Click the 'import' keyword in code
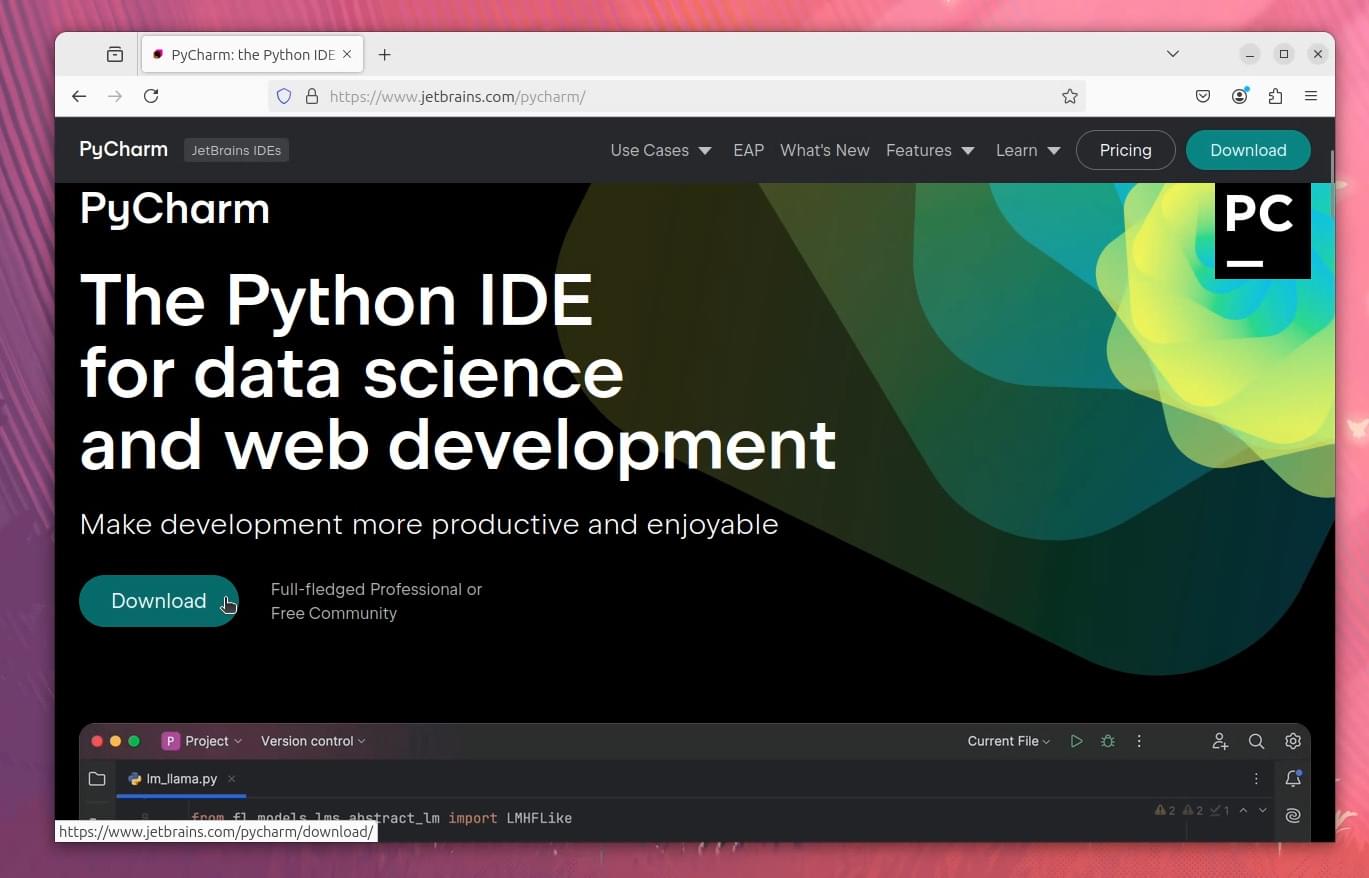Viewport: 1369px width, 878px height. click(x=473, y=818)
